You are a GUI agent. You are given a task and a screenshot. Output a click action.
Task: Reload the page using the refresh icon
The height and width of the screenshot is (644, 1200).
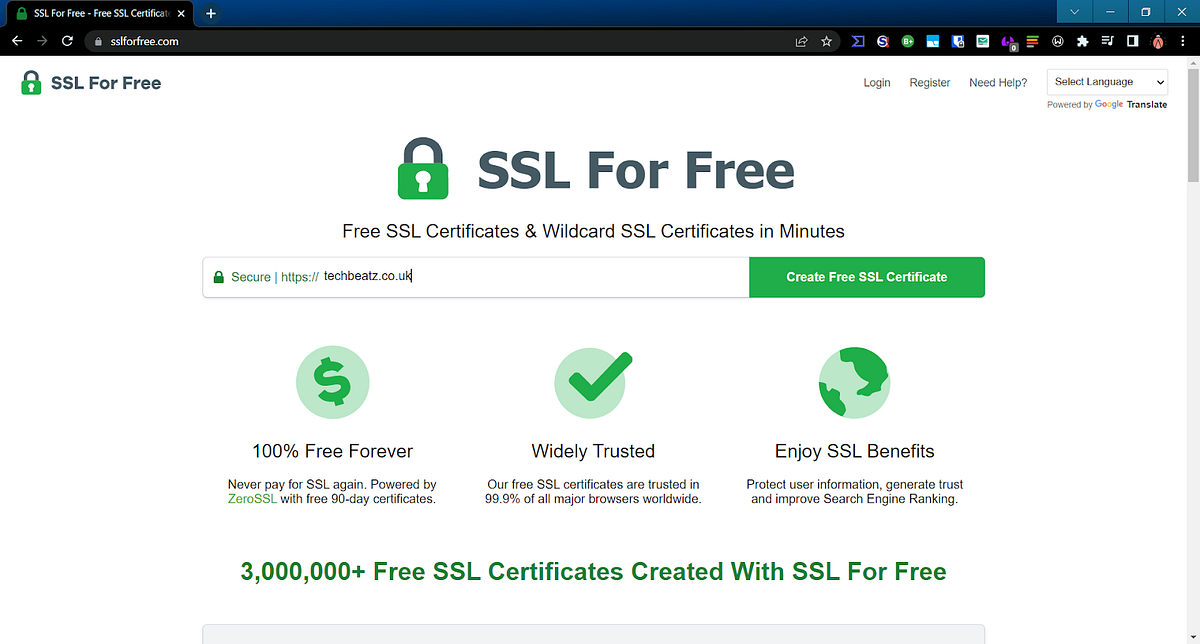pyautogui.click(x=67, y=41)
